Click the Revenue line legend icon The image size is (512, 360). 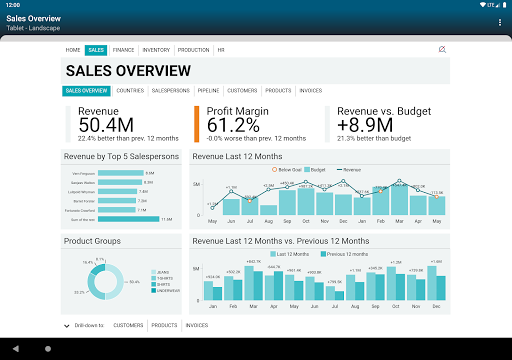tap(339, 170)
